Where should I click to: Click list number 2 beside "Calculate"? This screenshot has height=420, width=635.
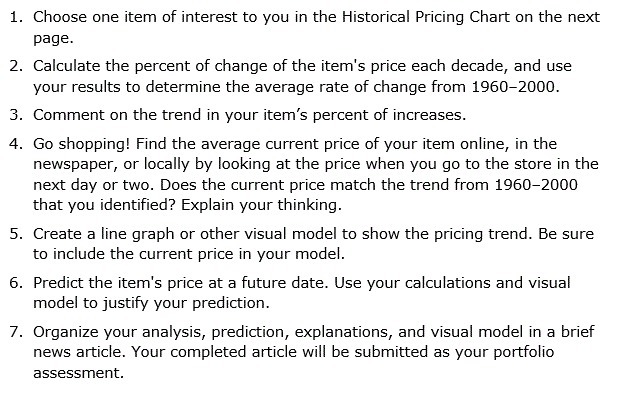coord(16,66)
